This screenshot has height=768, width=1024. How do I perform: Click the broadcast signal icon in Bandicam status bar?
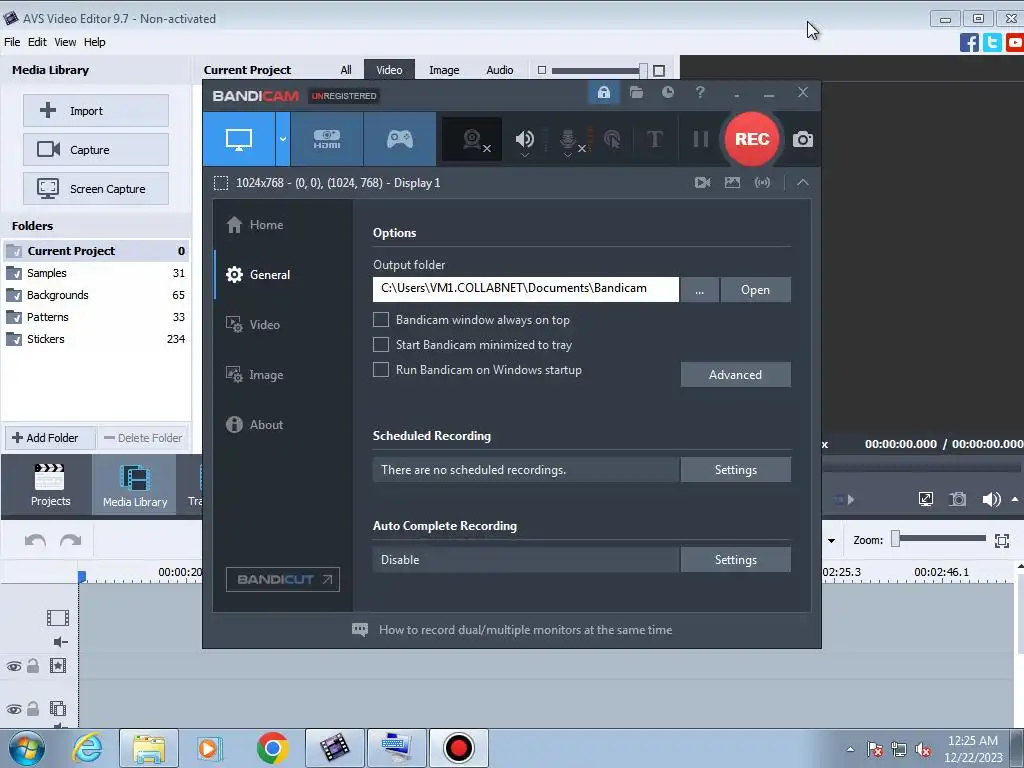point(762,183)
